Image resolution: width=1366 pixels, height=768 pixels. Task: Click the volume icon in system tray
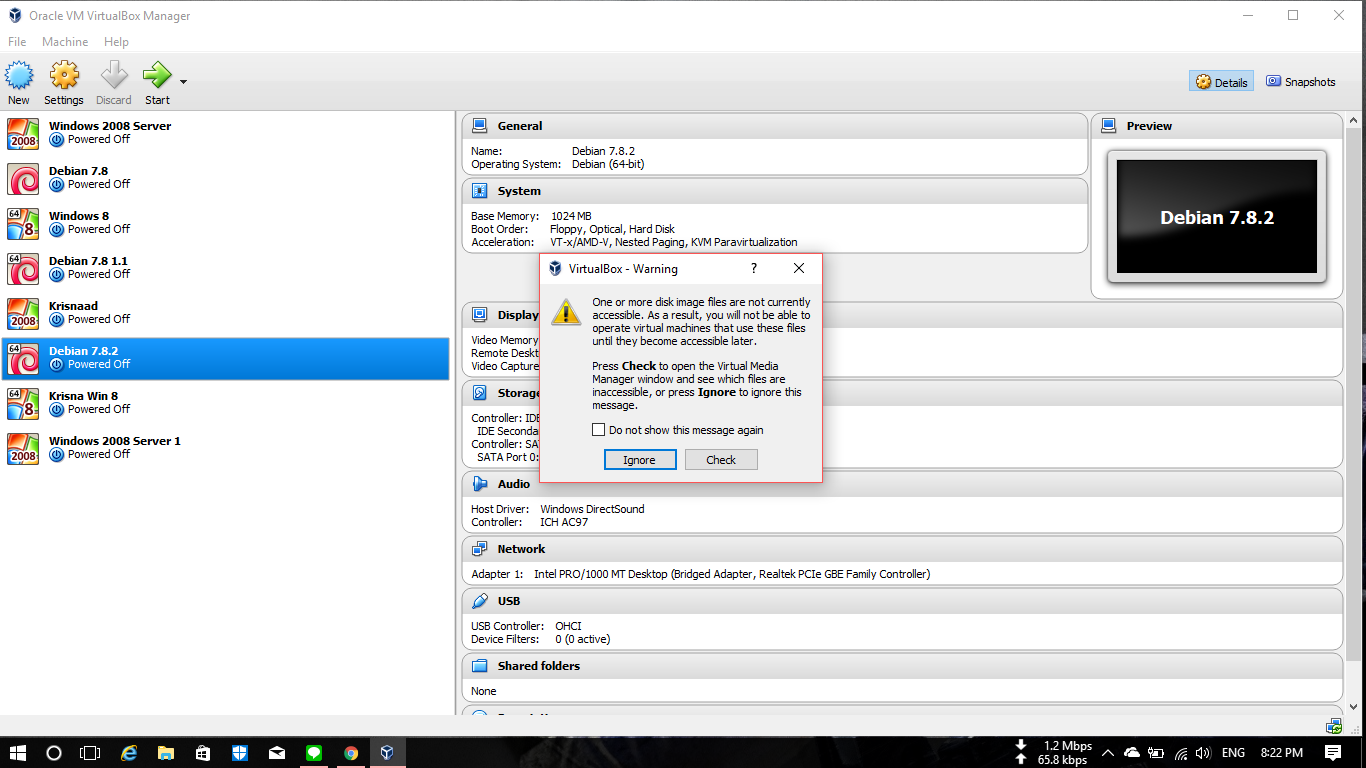pyautogui.click(x=1203, y=752)
